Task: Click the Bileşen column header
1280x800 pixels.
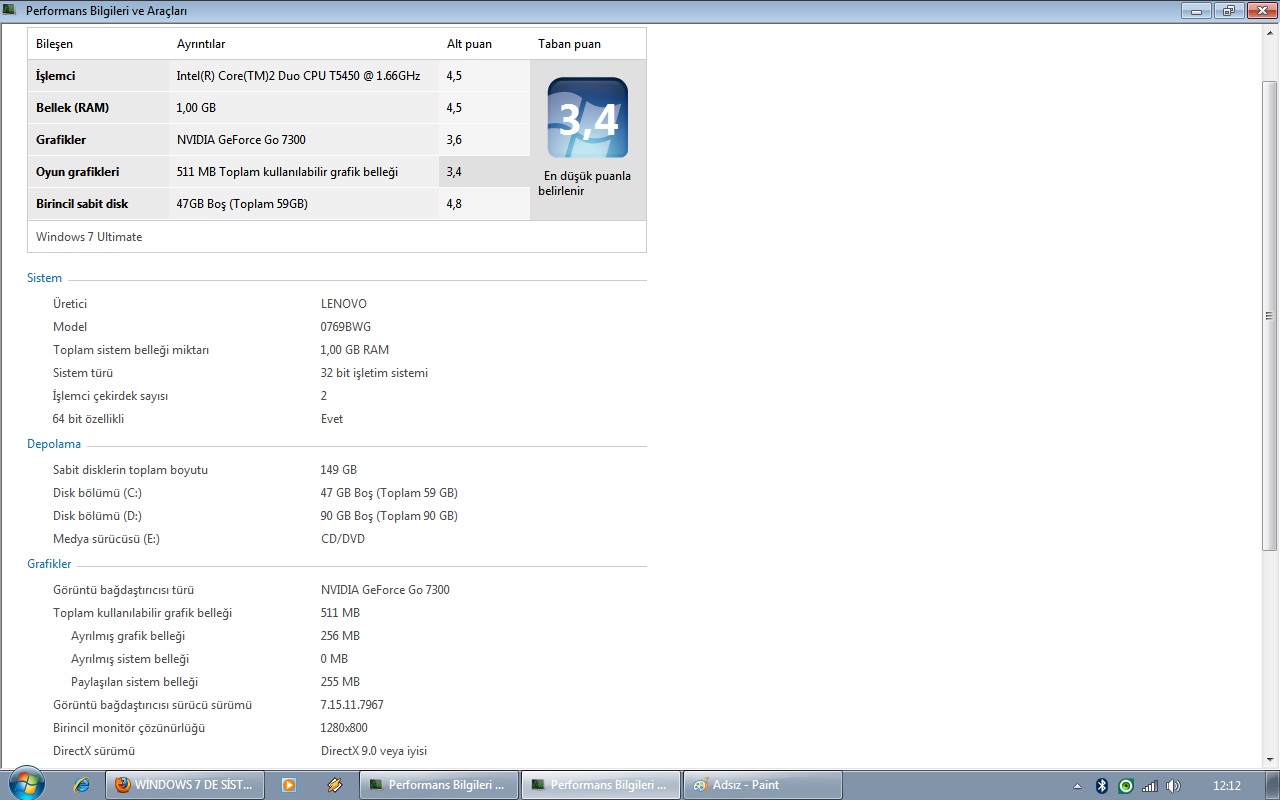Action: [54, 44]
